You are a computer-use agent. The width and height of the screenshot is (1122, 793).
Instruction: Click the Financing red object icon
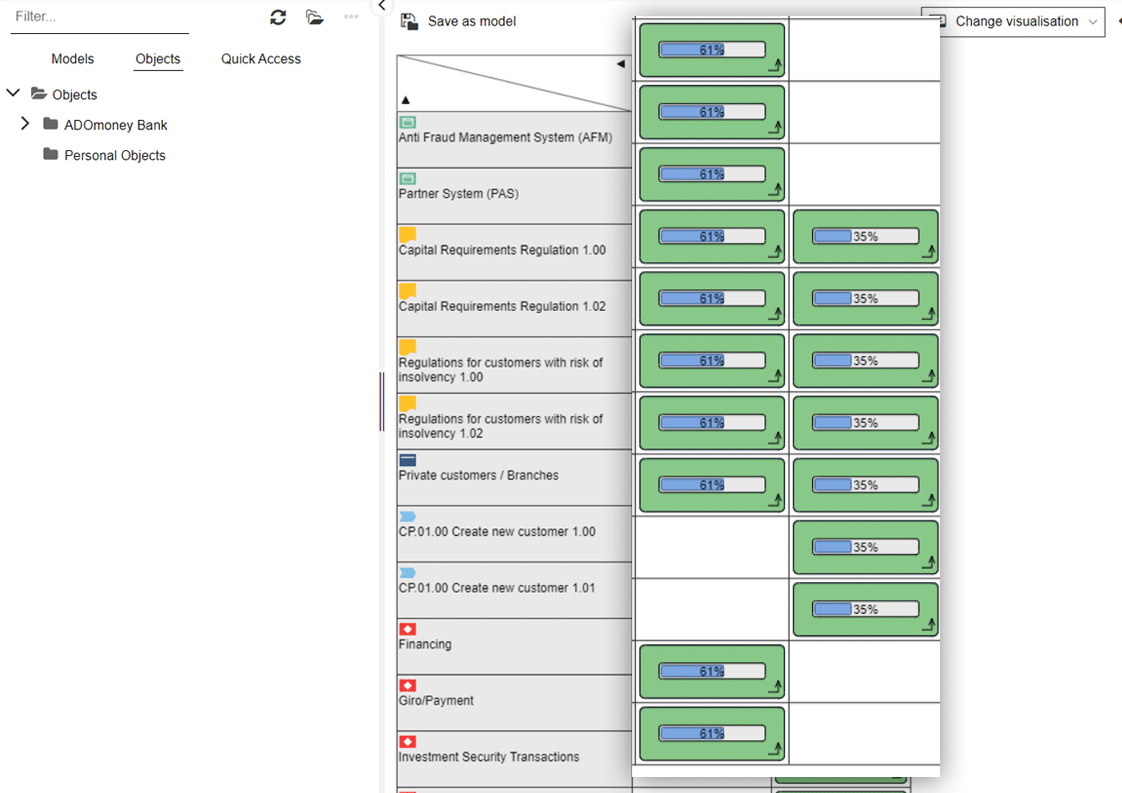point(407,629)
